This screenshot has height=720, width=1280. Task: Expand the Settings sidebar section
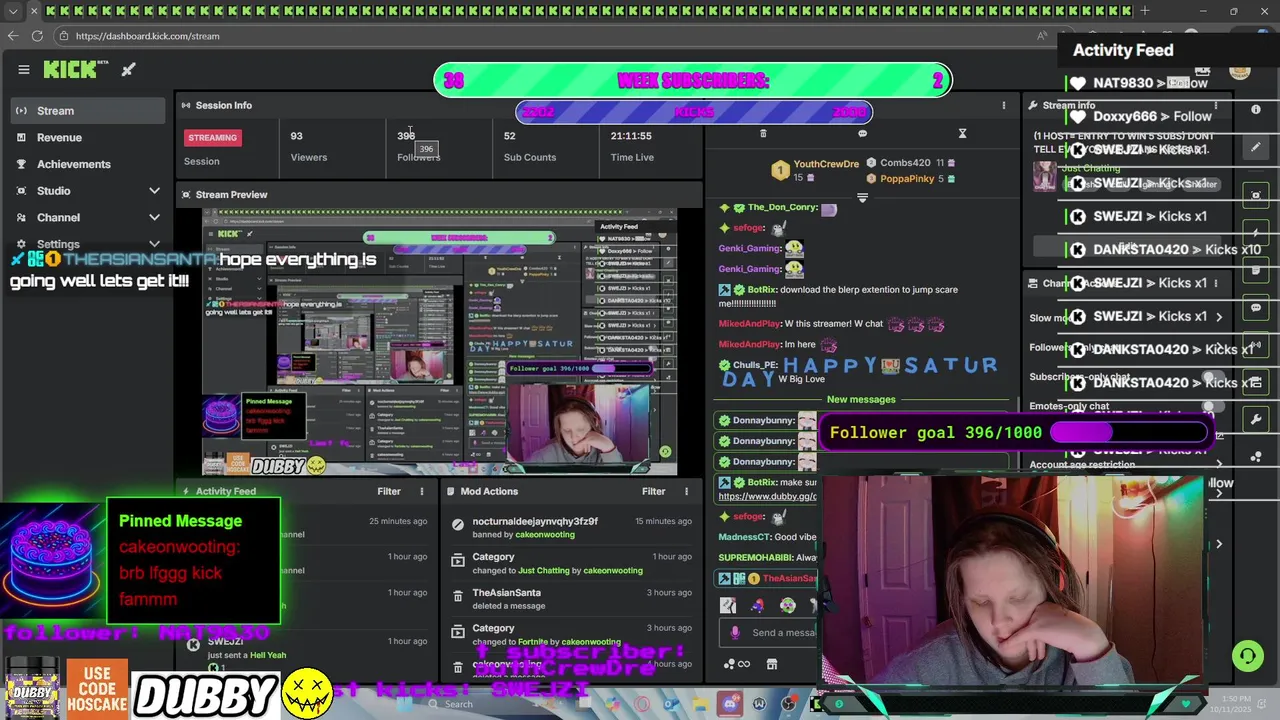pyautogui.click(x=154, y=244)
